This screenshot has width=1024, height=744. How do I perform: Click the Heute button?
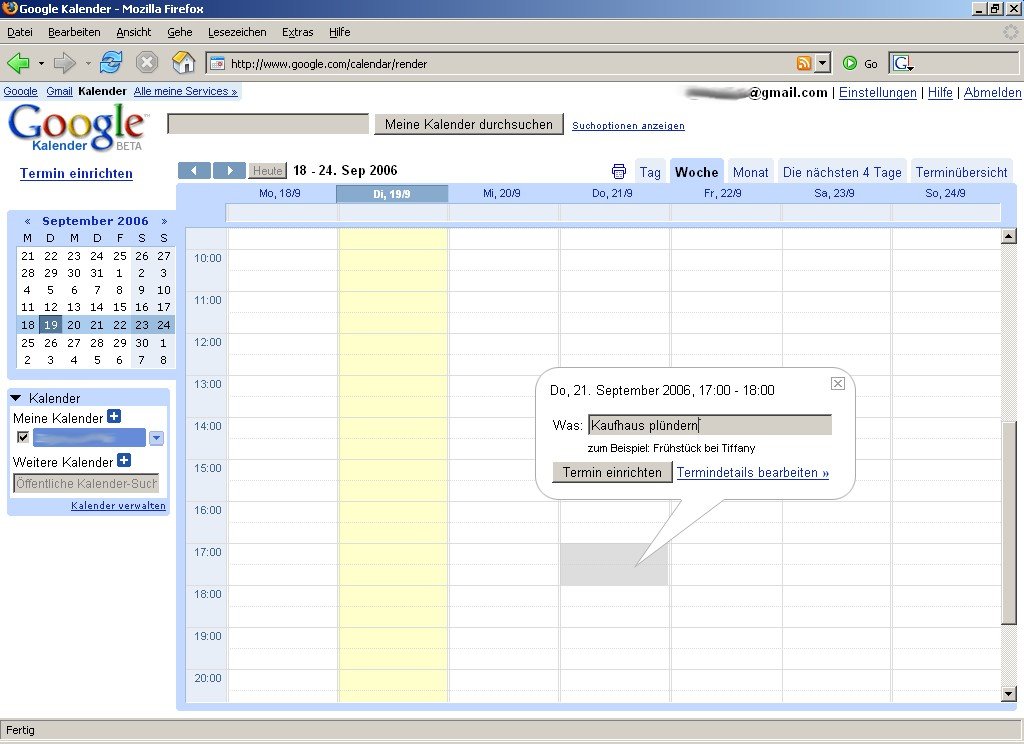tap(268, 170)
